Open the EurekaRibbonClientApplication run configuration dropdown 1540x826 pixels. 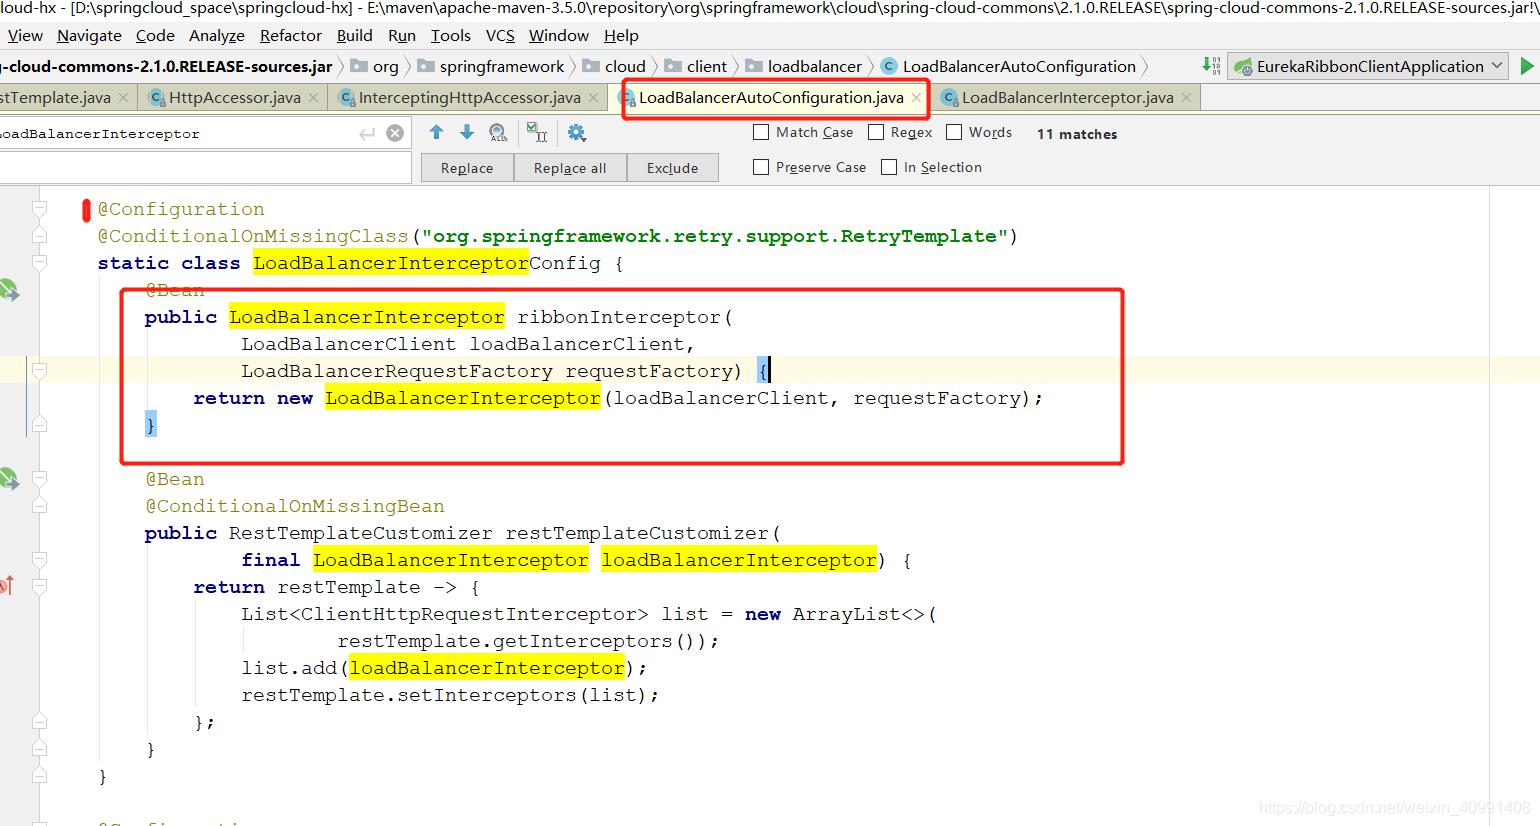click(x=1368, y=66)
